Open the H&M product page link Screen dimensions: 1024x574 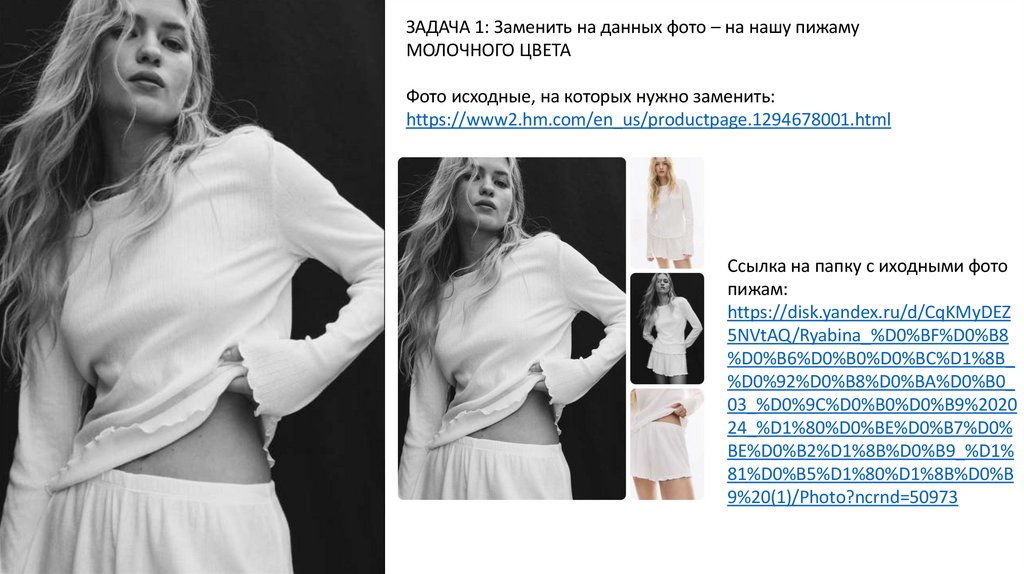tap(648, 120)
